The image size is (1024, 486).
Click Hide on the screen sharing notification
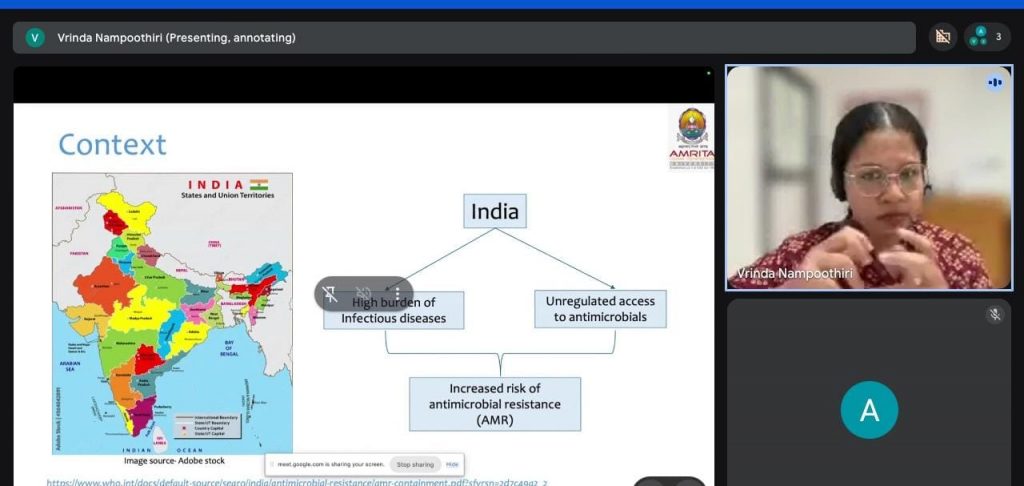coord(452,464)
